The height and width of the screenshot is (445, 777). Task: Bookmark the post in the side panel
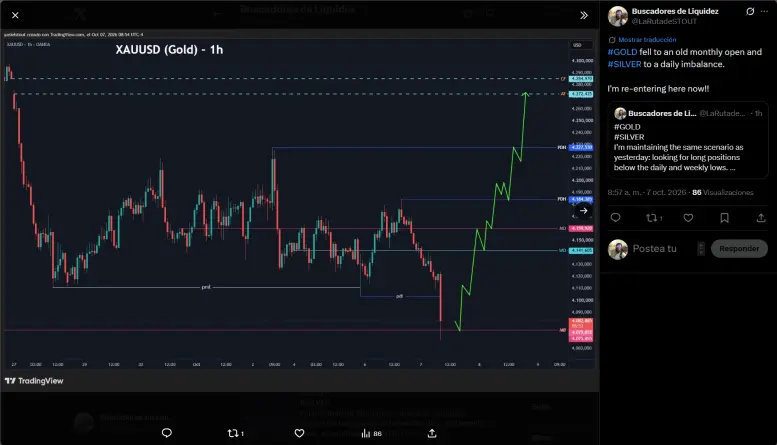coord(724,218)
